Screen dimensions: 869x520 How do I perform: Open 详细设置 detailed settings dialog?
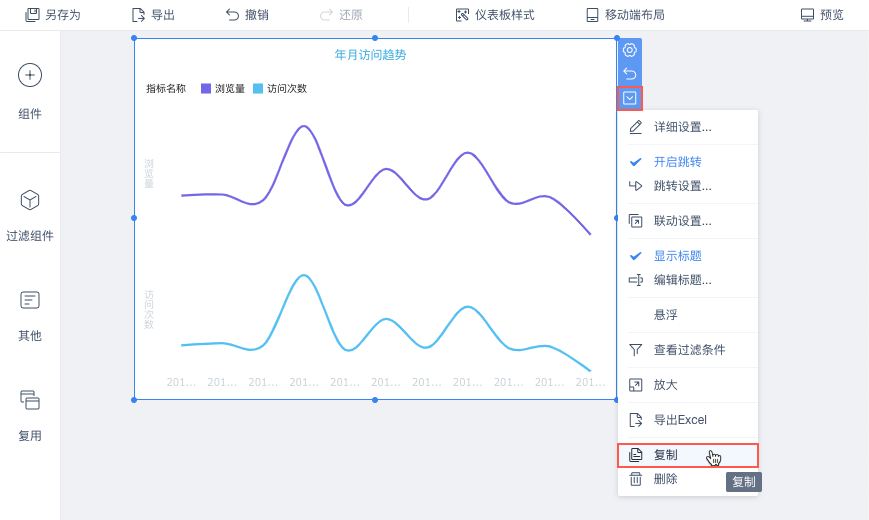pos(682,127)
